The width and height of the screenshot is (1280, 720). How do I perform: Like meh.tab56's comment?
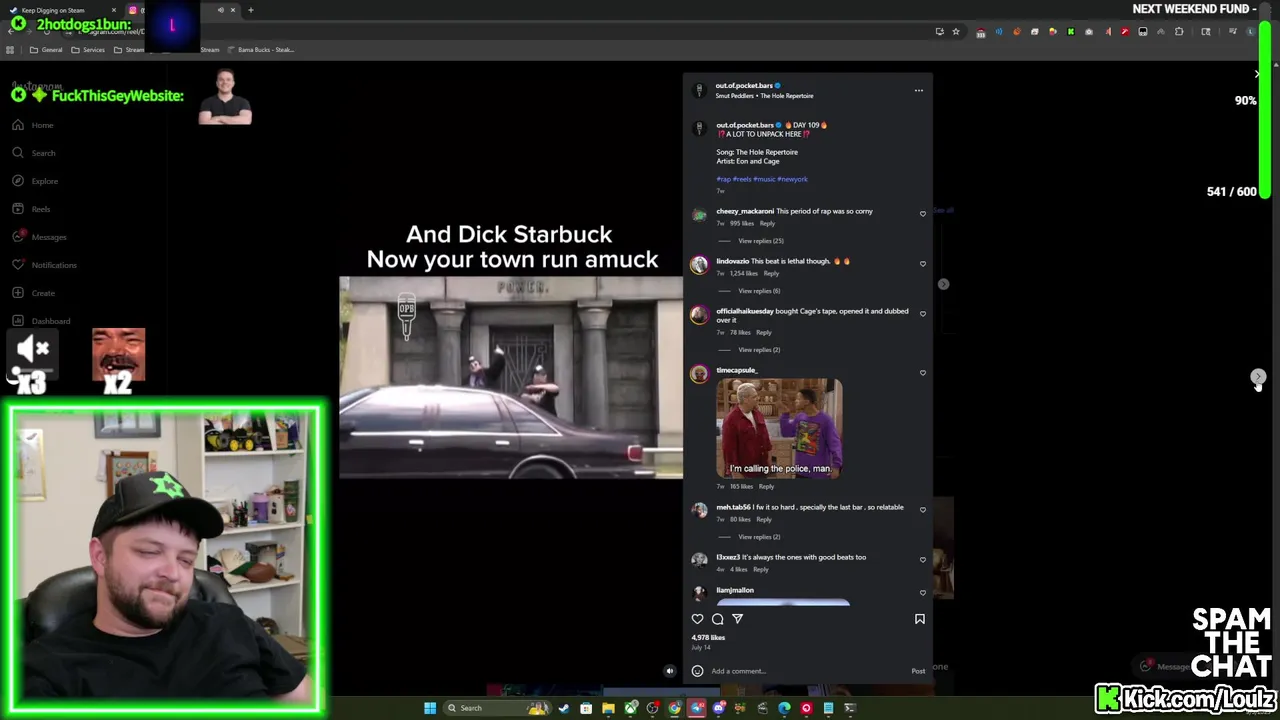pos(923,509)
